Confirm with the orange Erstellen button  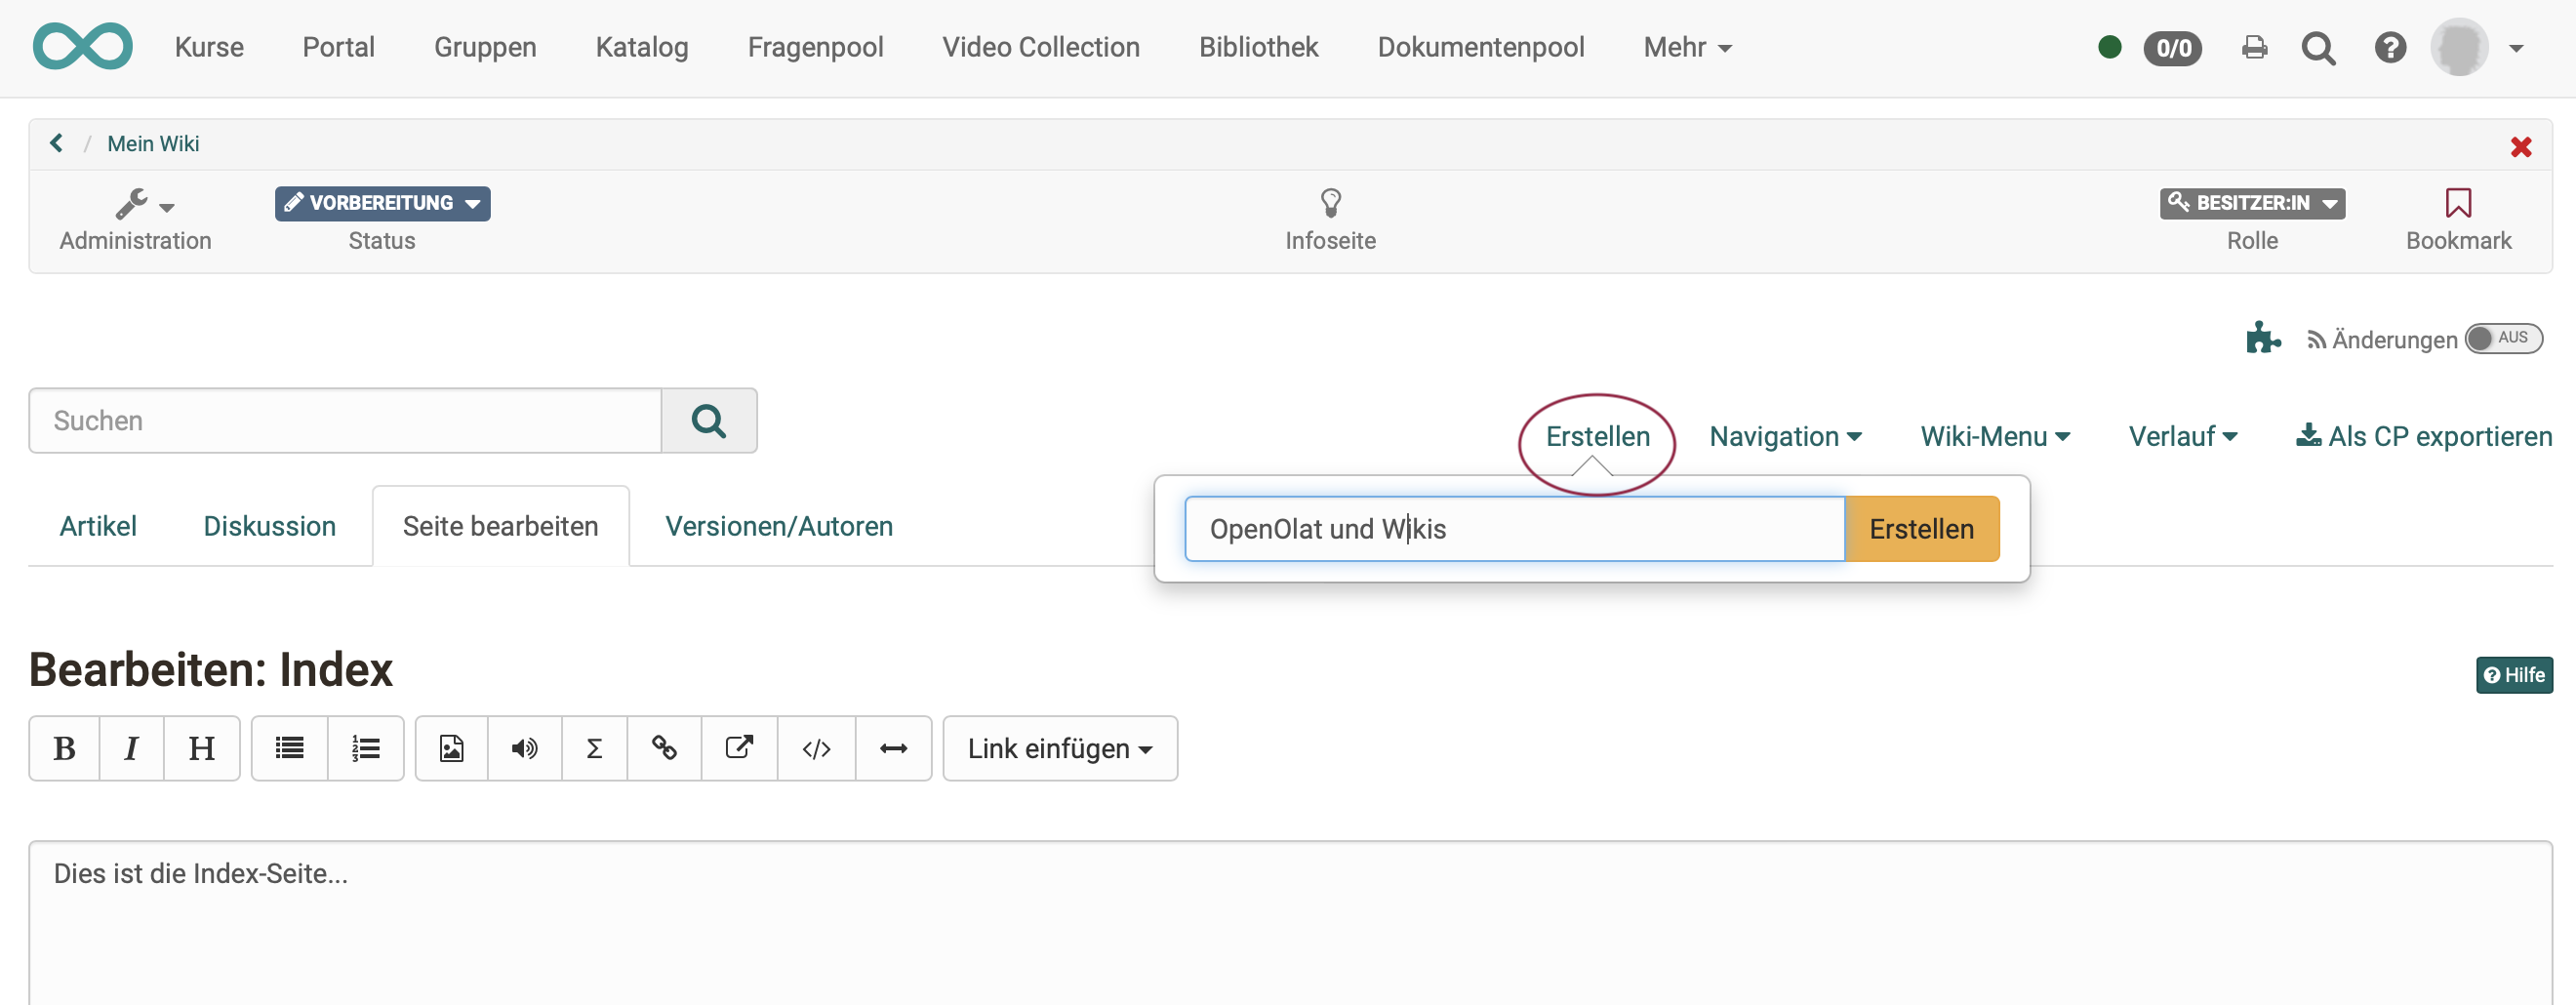(x=1922, y=529)
